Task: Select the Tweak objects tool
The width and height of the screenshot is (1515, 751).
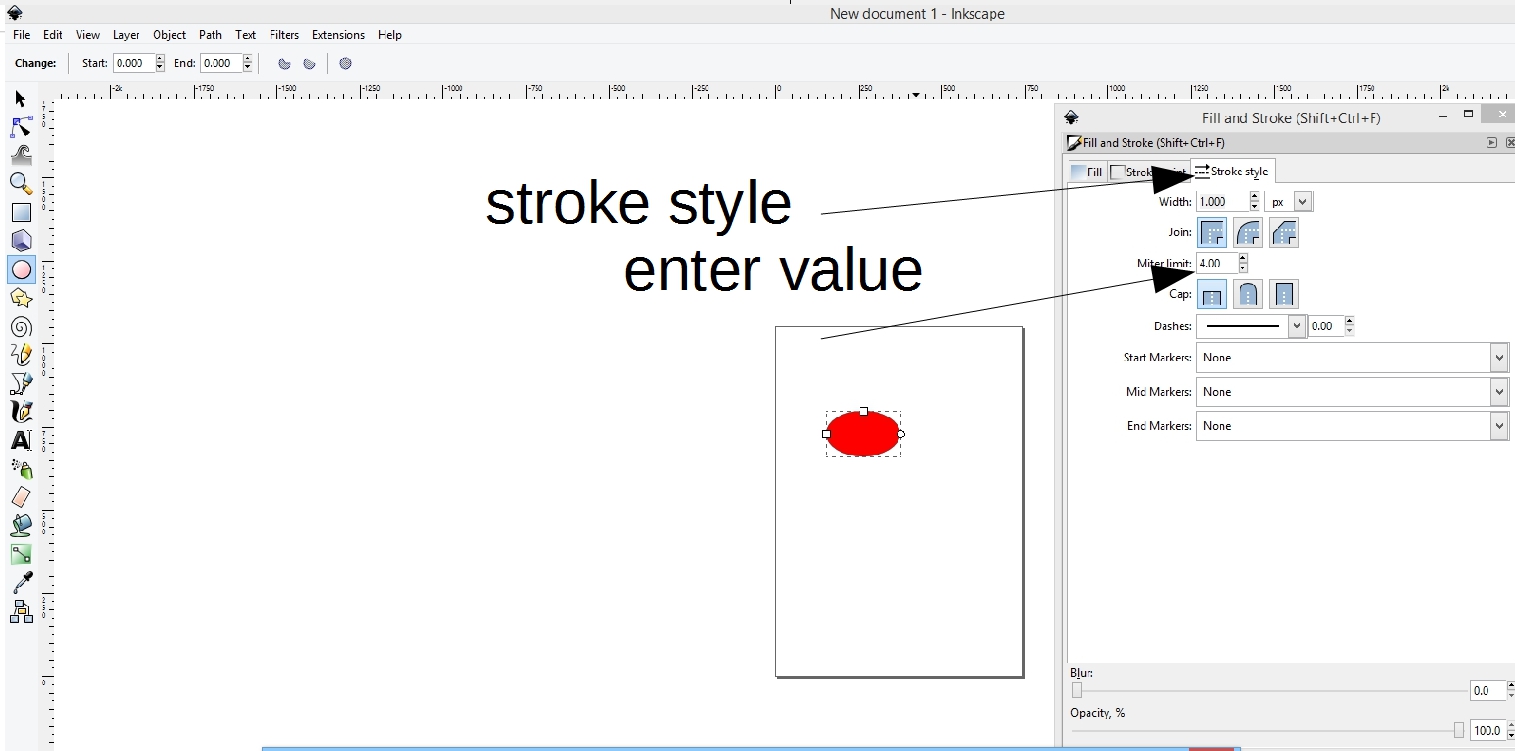Action: point(20,155)
